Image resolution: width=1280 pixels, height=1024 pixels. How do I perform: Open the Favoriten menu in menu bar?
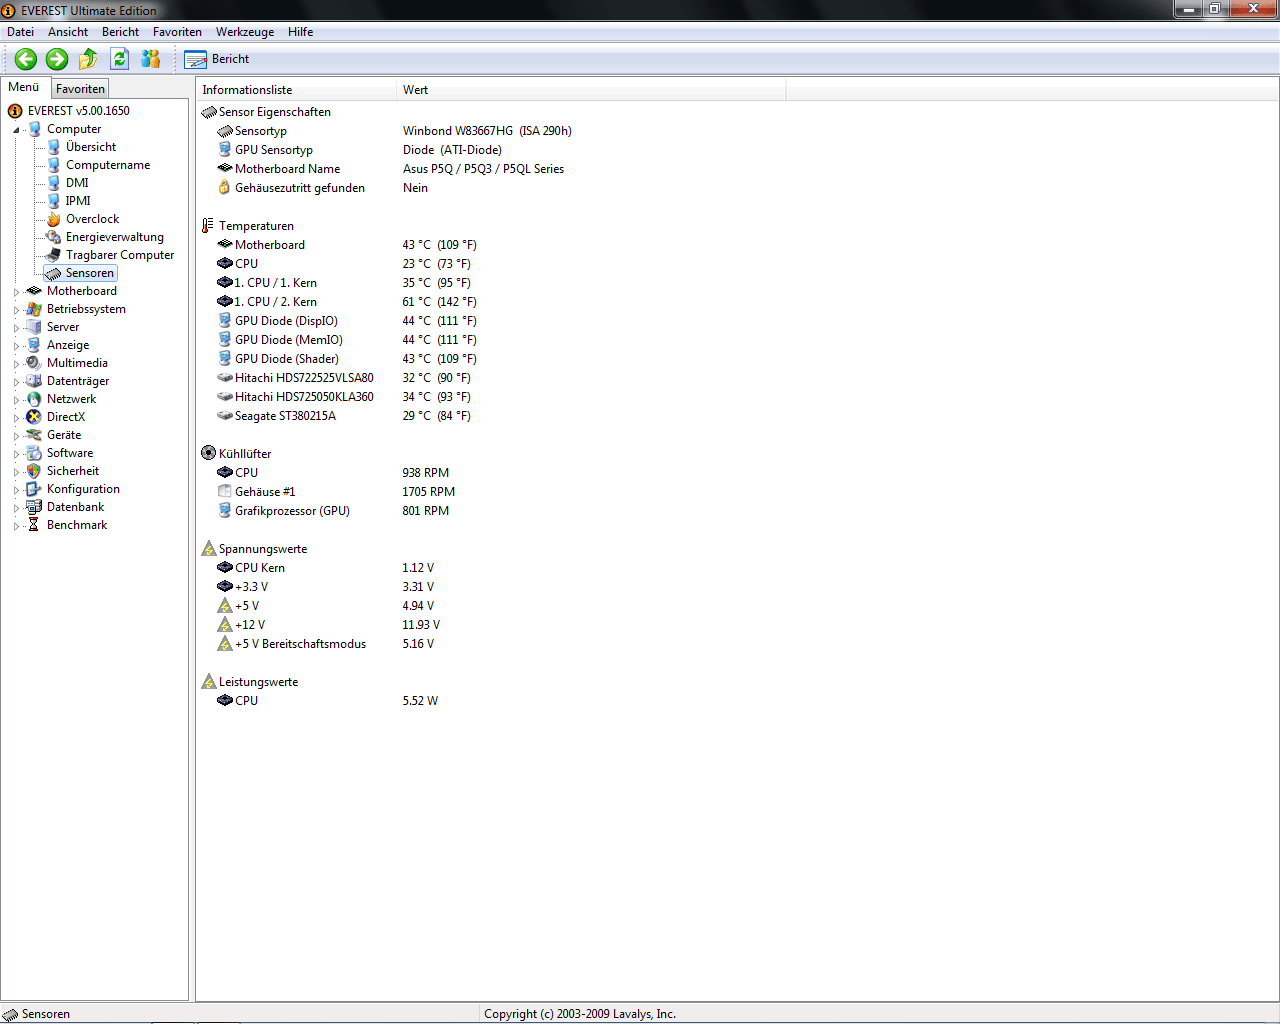[177, 32]
